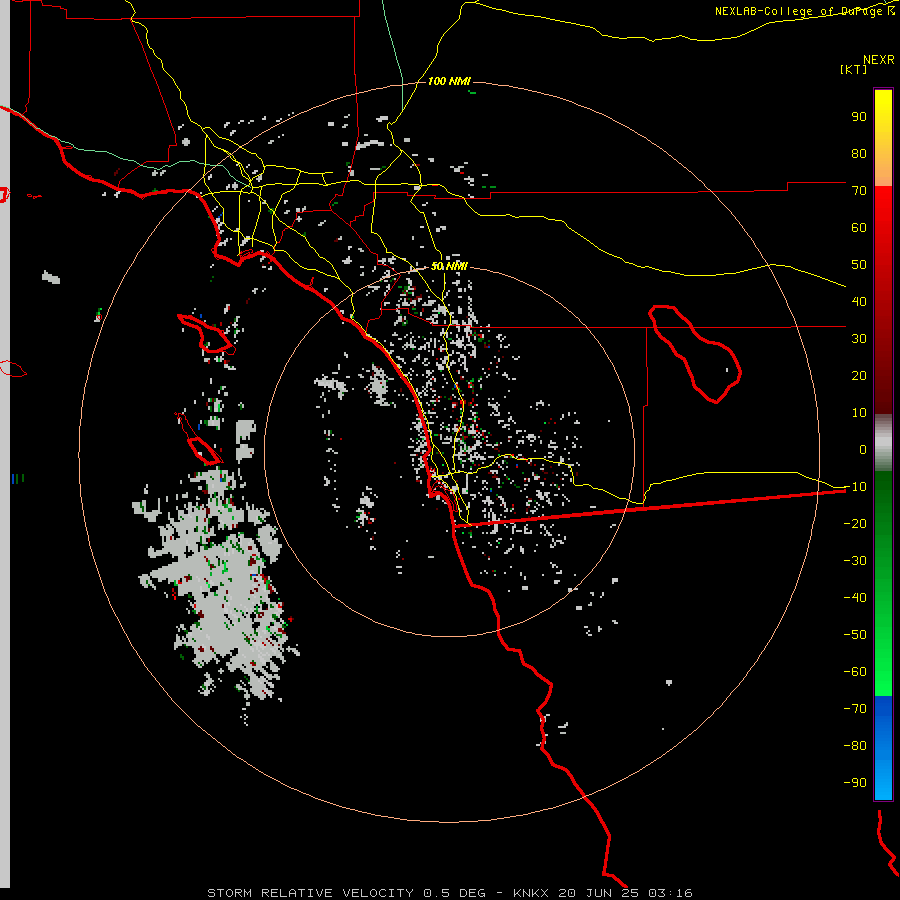This screenshot has width=900, height=900.
Task: Click the 20 value on velocity scale
Action: (859, 376)
